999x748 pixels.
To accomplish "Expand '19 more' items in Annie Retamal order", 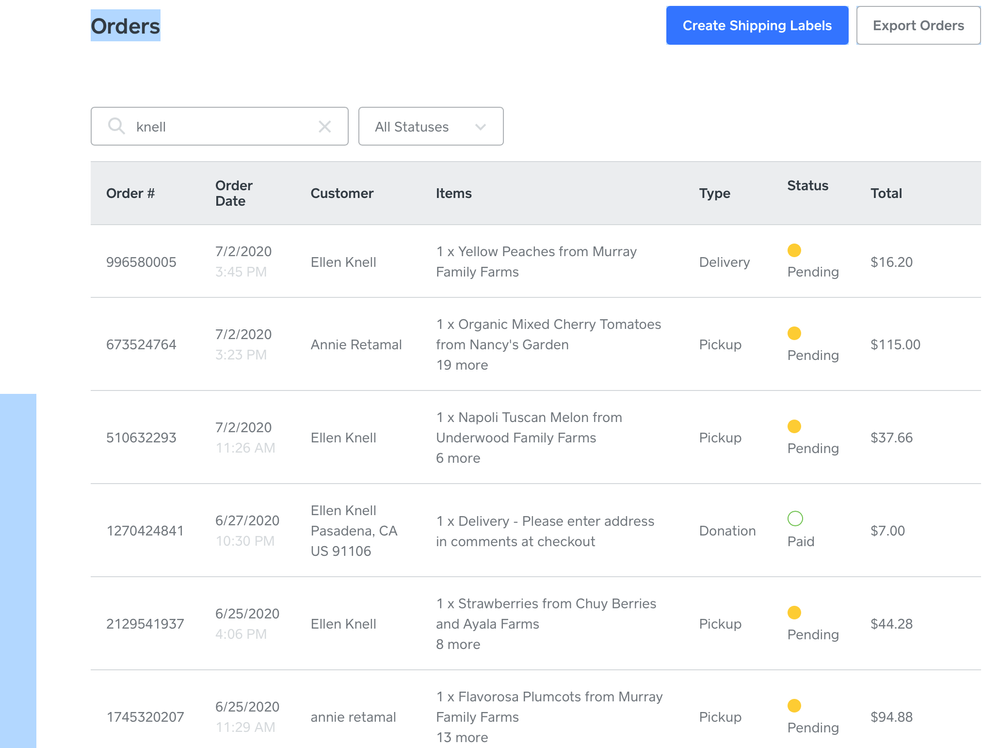I will tap(462, 365).
